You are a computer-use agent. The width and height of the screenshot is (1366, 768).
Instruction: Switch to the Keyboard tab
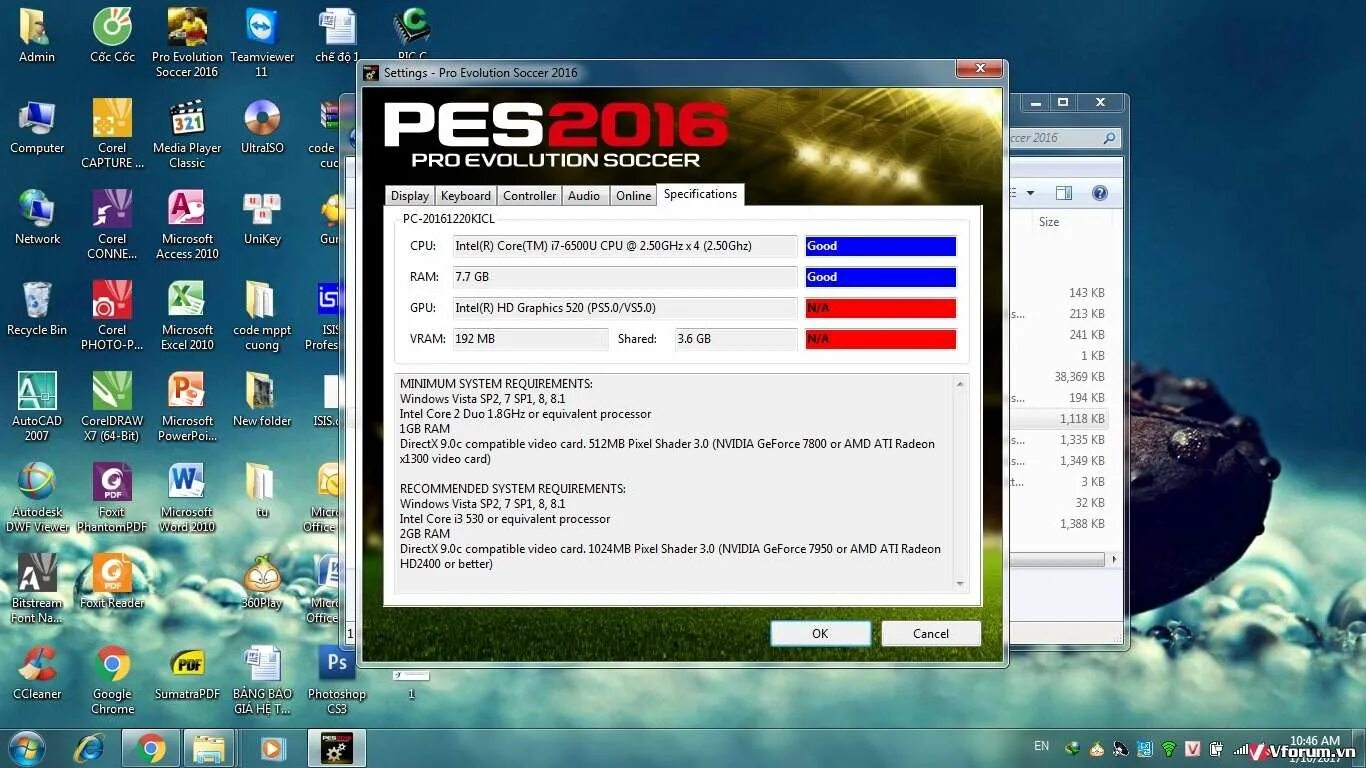coord(465,196)
